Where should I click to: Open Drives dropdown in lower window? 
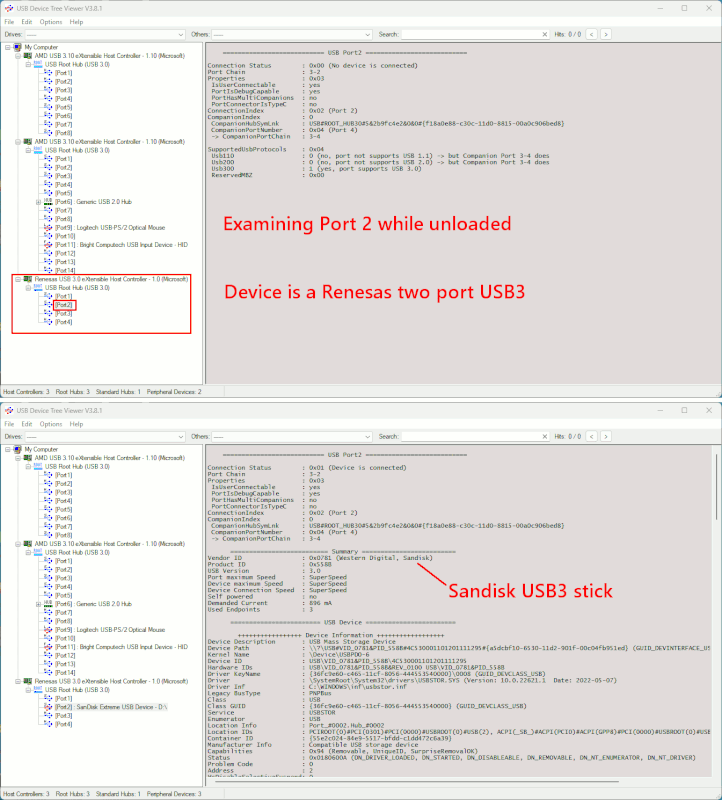pos(105,436)
